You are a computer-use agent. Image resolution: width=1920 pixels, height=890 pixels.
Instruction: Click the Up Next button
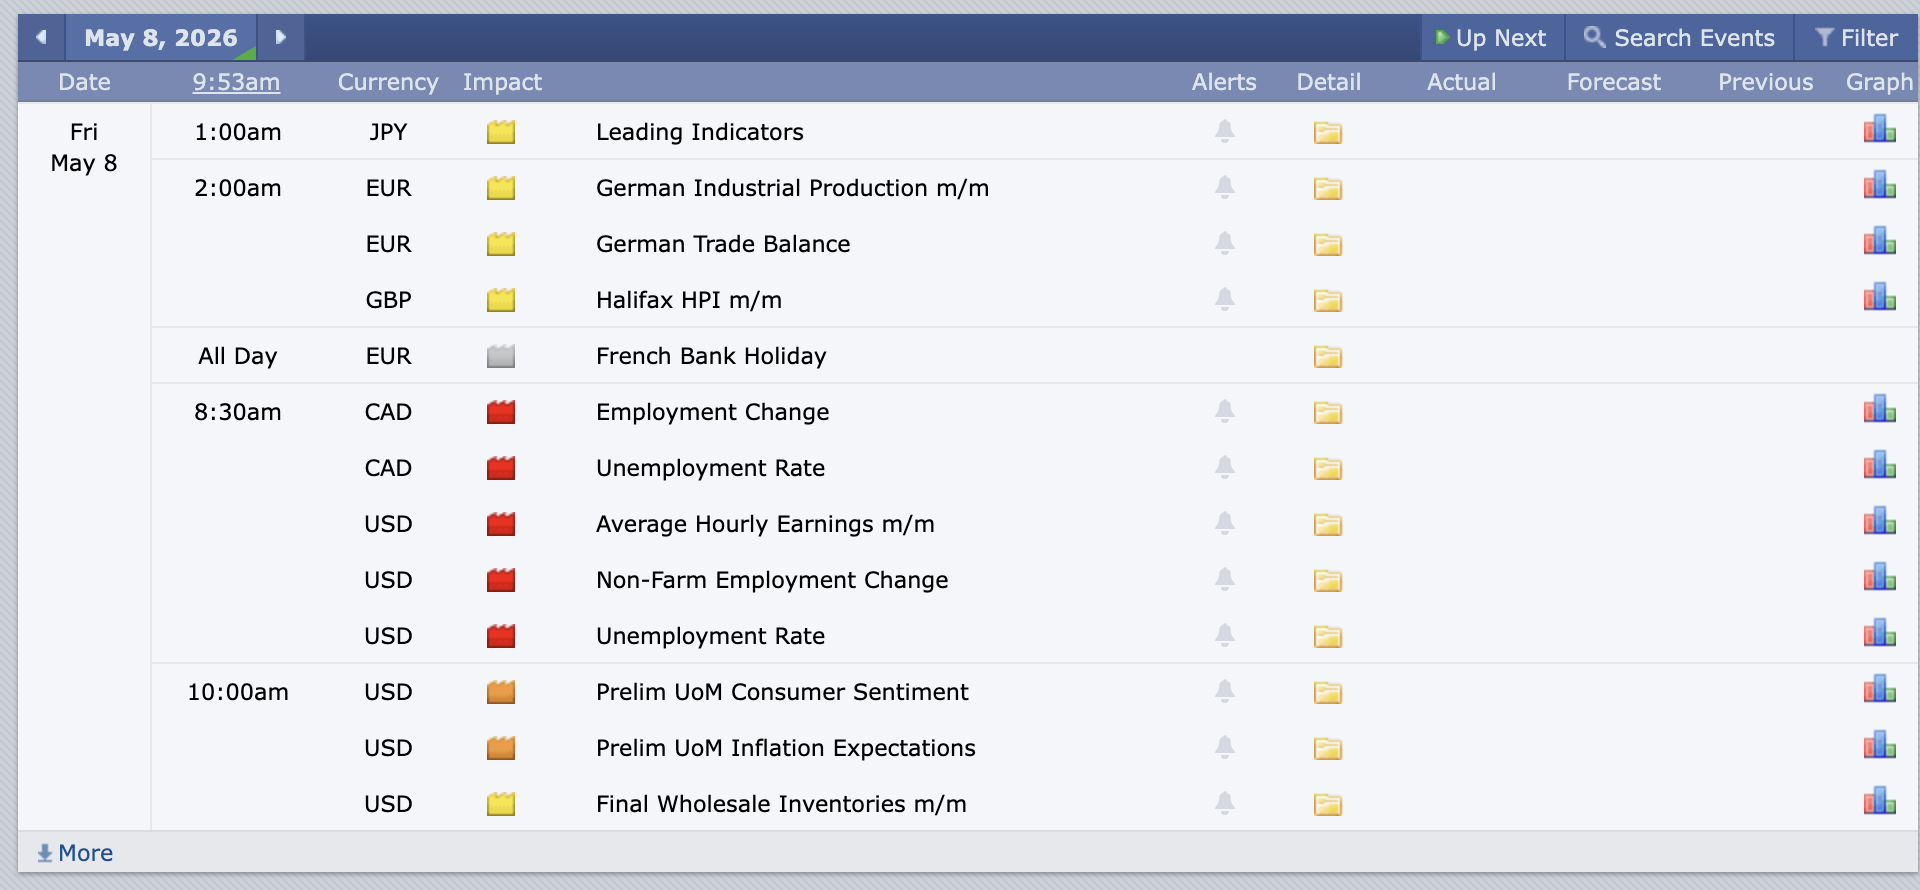[x=1491, y=38]
